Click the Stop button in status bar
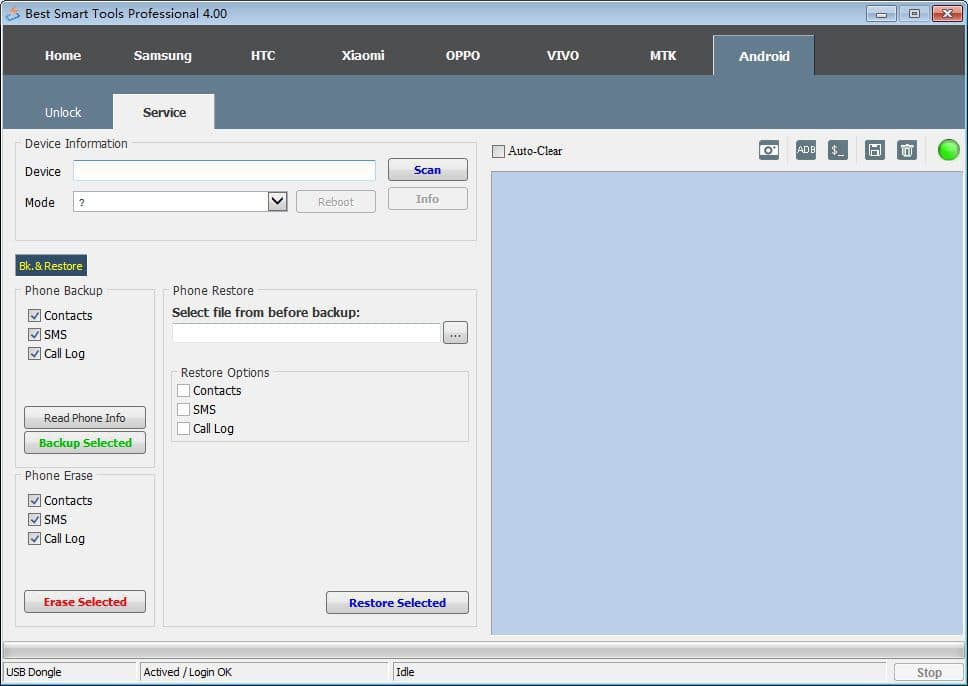The height and width of the screenshot is (686, 968). tap(929, 672)
